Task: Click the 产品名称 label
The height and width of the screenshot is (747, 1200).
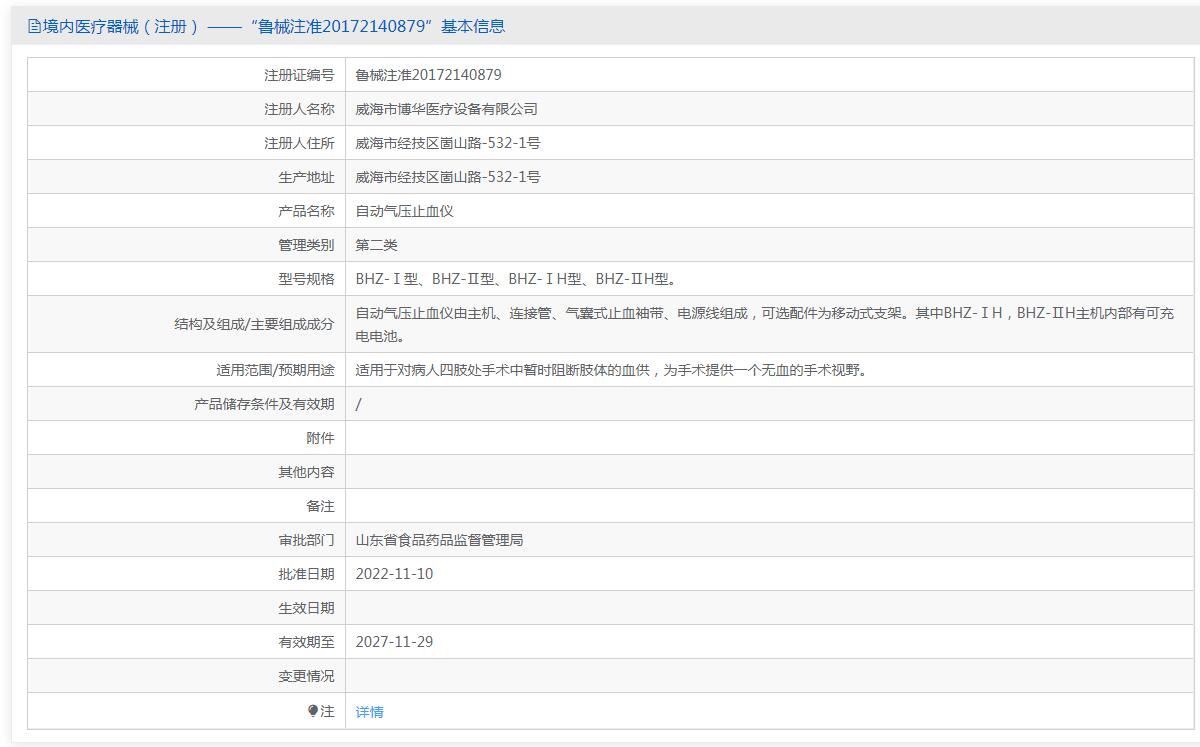Action: pyautogui.click(x=306, y=211)
